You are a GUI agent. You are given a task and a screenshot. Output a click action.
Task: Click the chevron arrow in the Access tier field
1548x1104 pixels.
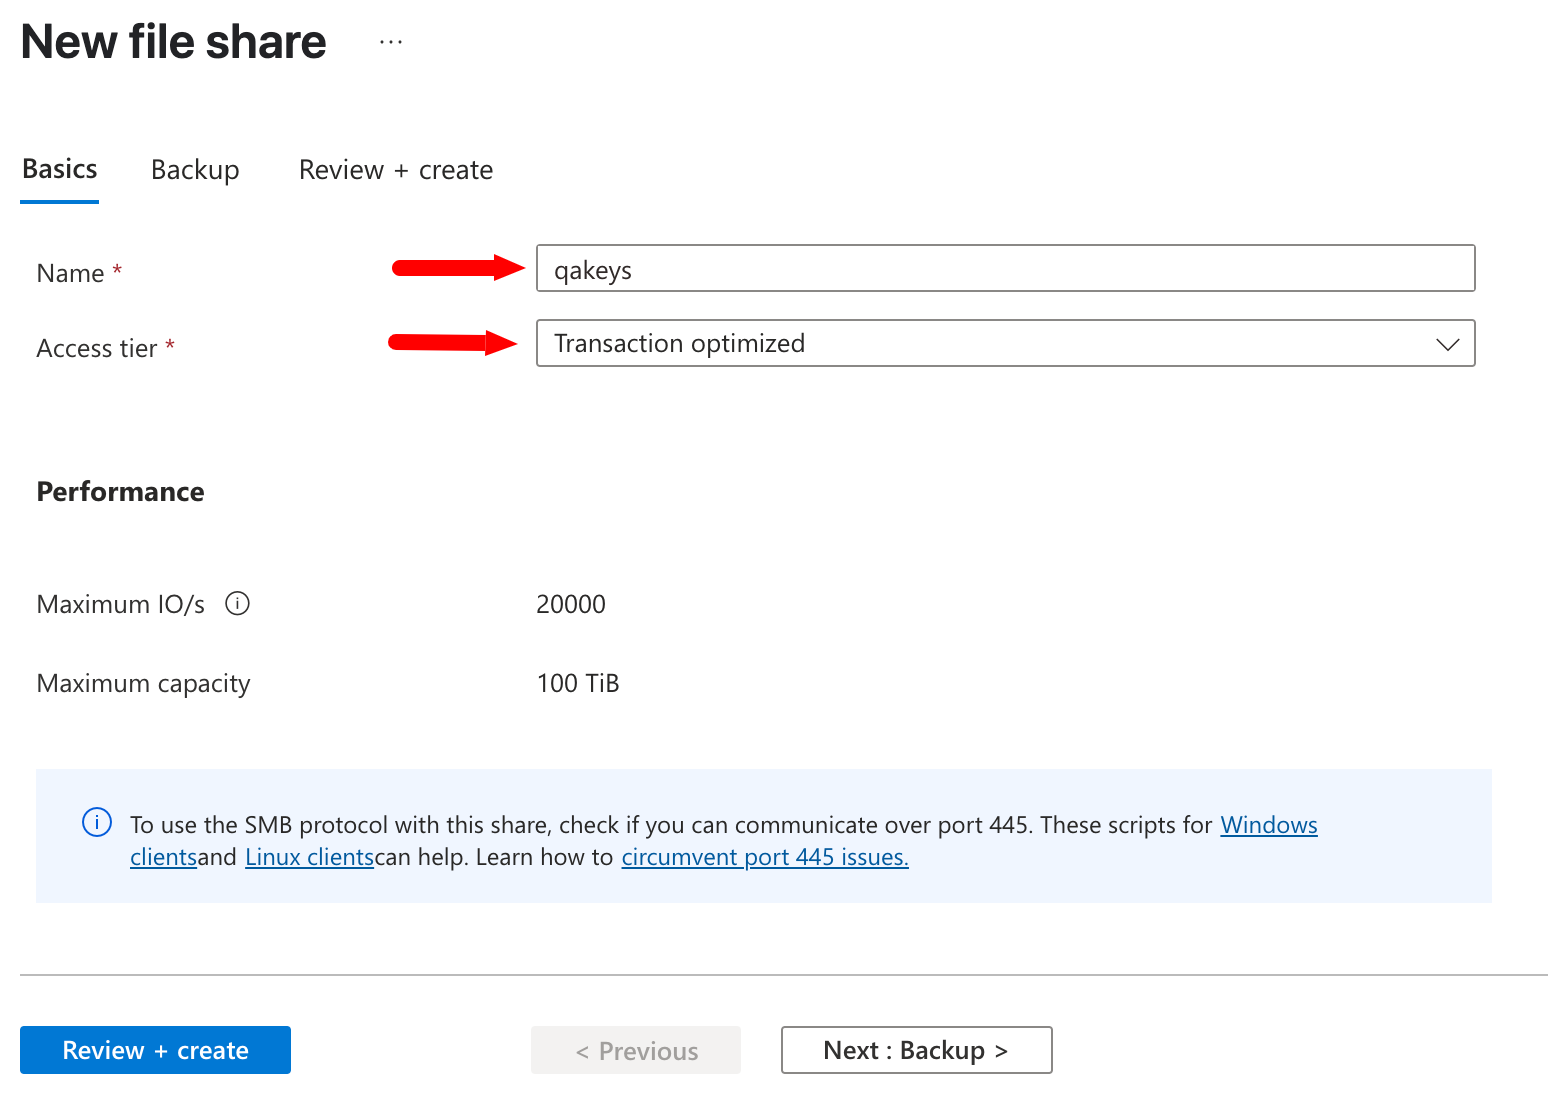pos(1447,344)
